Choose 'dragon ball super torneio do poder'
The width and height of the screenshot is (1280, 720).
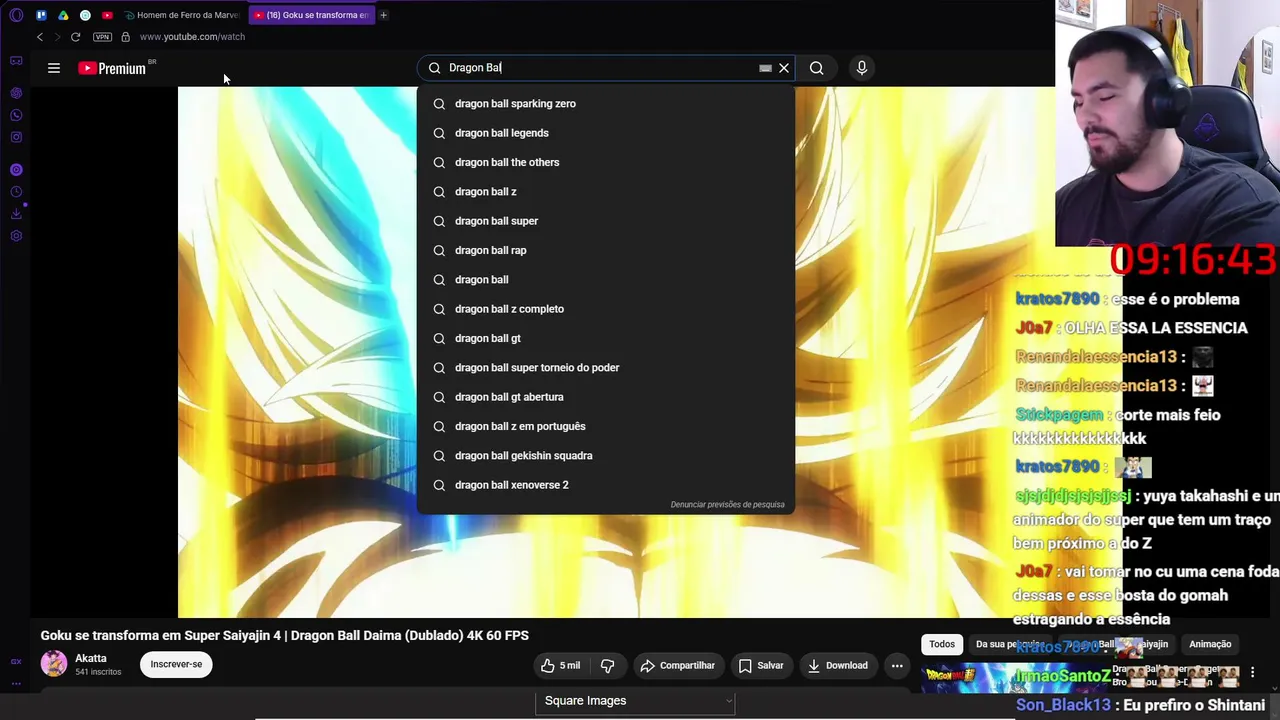pyautogui.click(x=606, y=368)
